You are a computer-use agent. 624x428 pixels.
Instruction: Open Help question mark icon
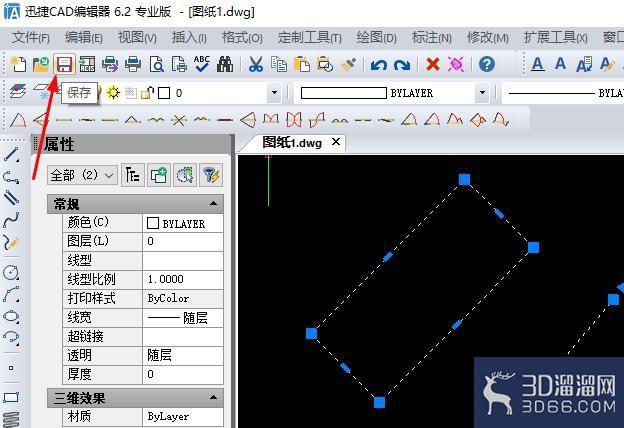[487, 64]
